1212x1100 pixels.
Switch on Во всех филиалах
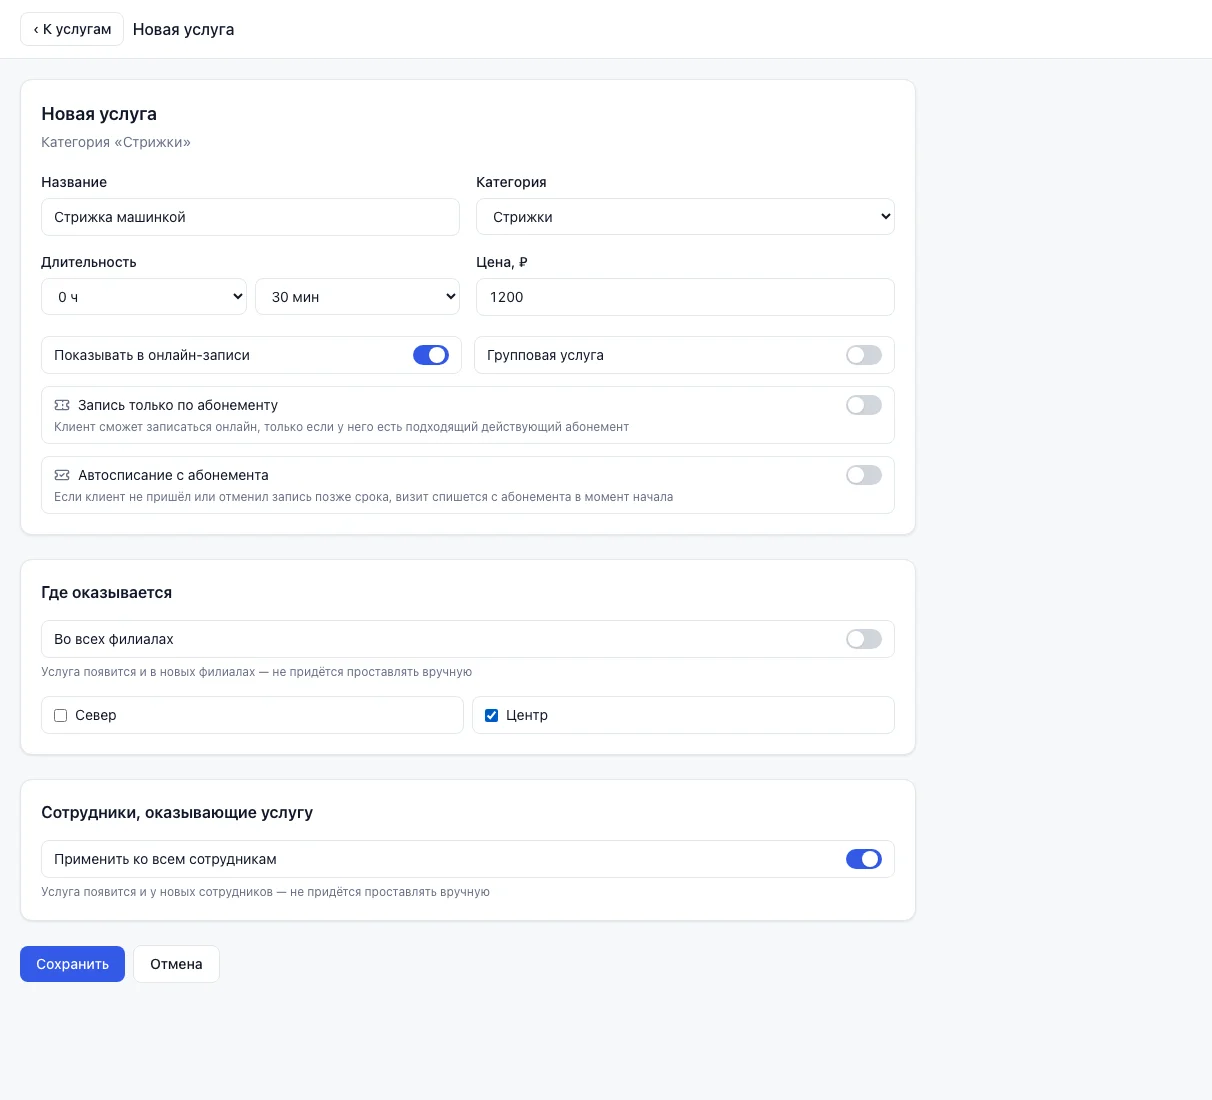tap(864, 639)
